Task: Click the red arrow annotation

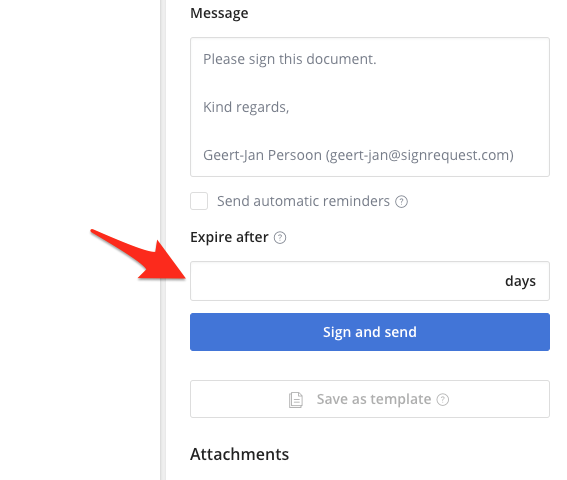Action: point(145,258)
